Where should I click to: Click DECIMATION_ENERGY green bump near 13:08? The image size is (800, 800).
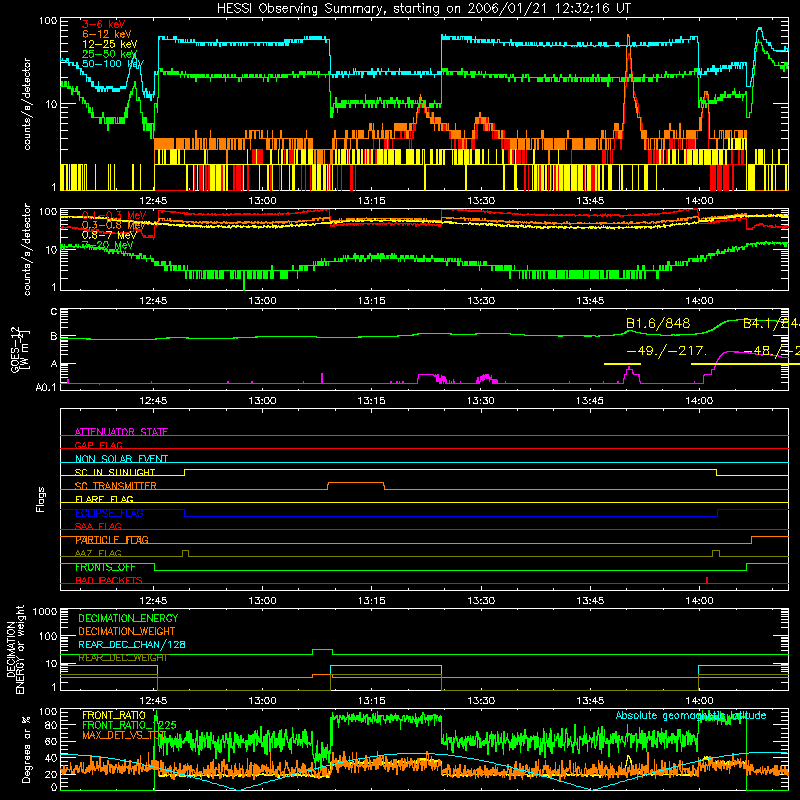322,650
